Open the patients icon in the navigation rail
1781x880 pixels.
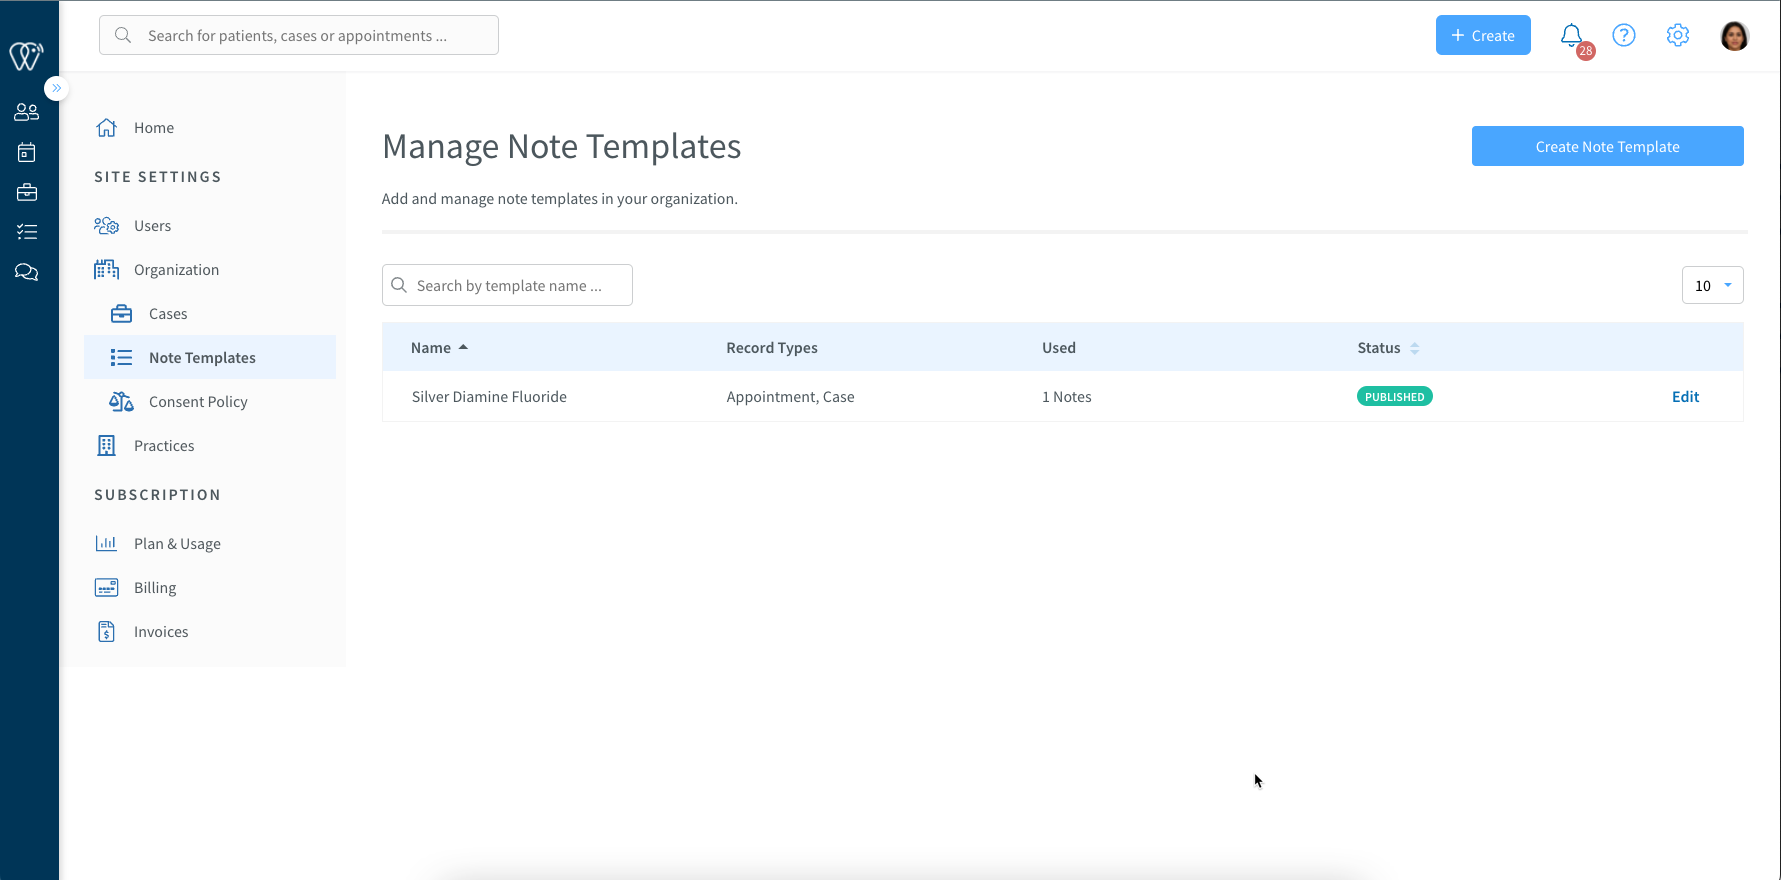tap(27, 112)
